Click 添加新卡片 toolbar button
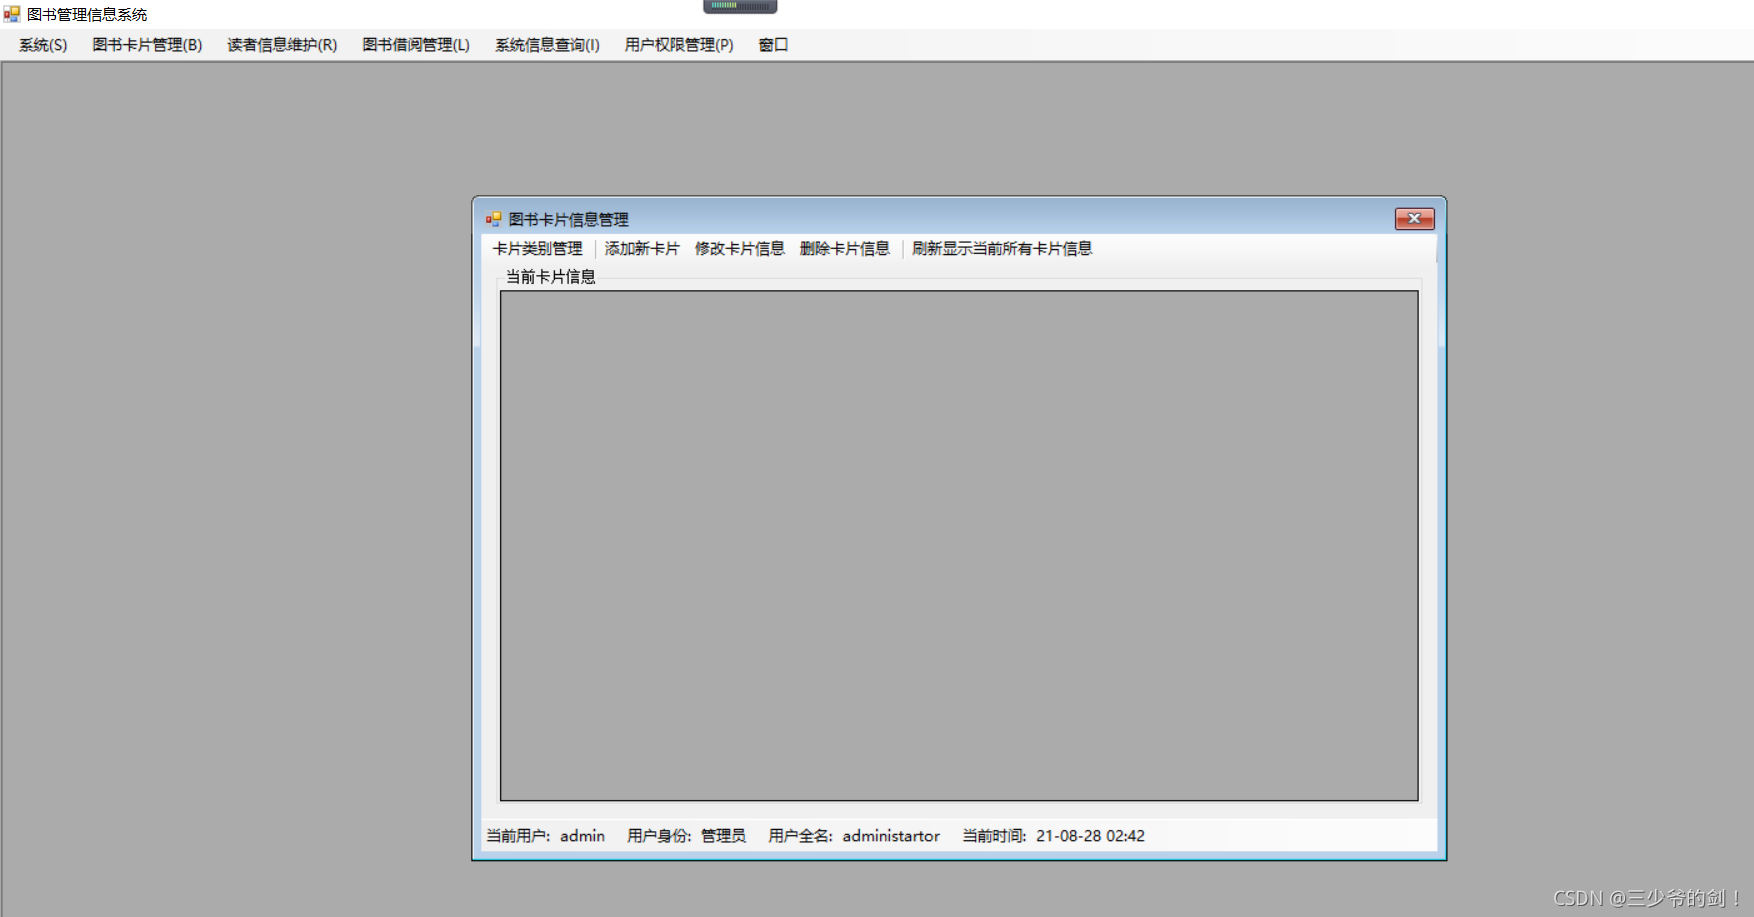This screenshot has height=917, width=1754. tap(642, 249)
